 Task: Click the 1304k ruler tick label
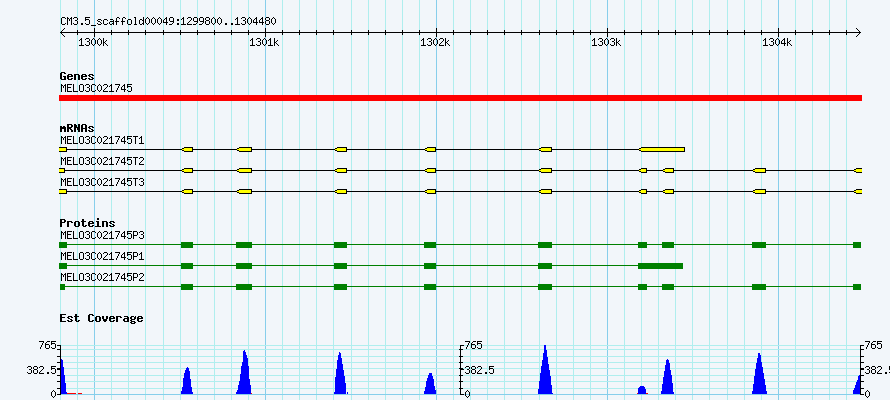pos(777,42)
